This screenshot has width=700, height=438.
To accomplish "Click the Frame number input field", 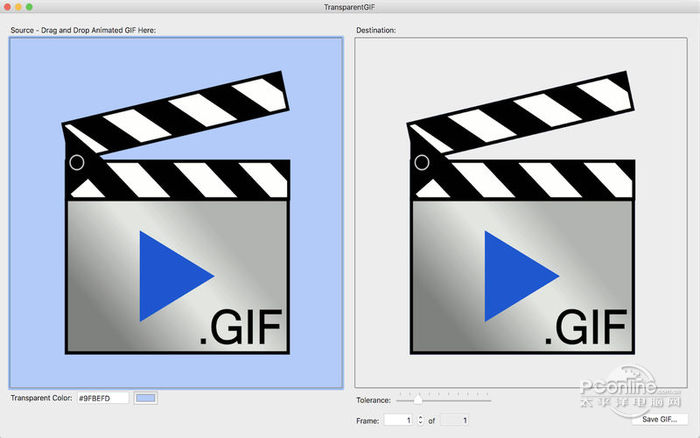I will click(398, 420).
